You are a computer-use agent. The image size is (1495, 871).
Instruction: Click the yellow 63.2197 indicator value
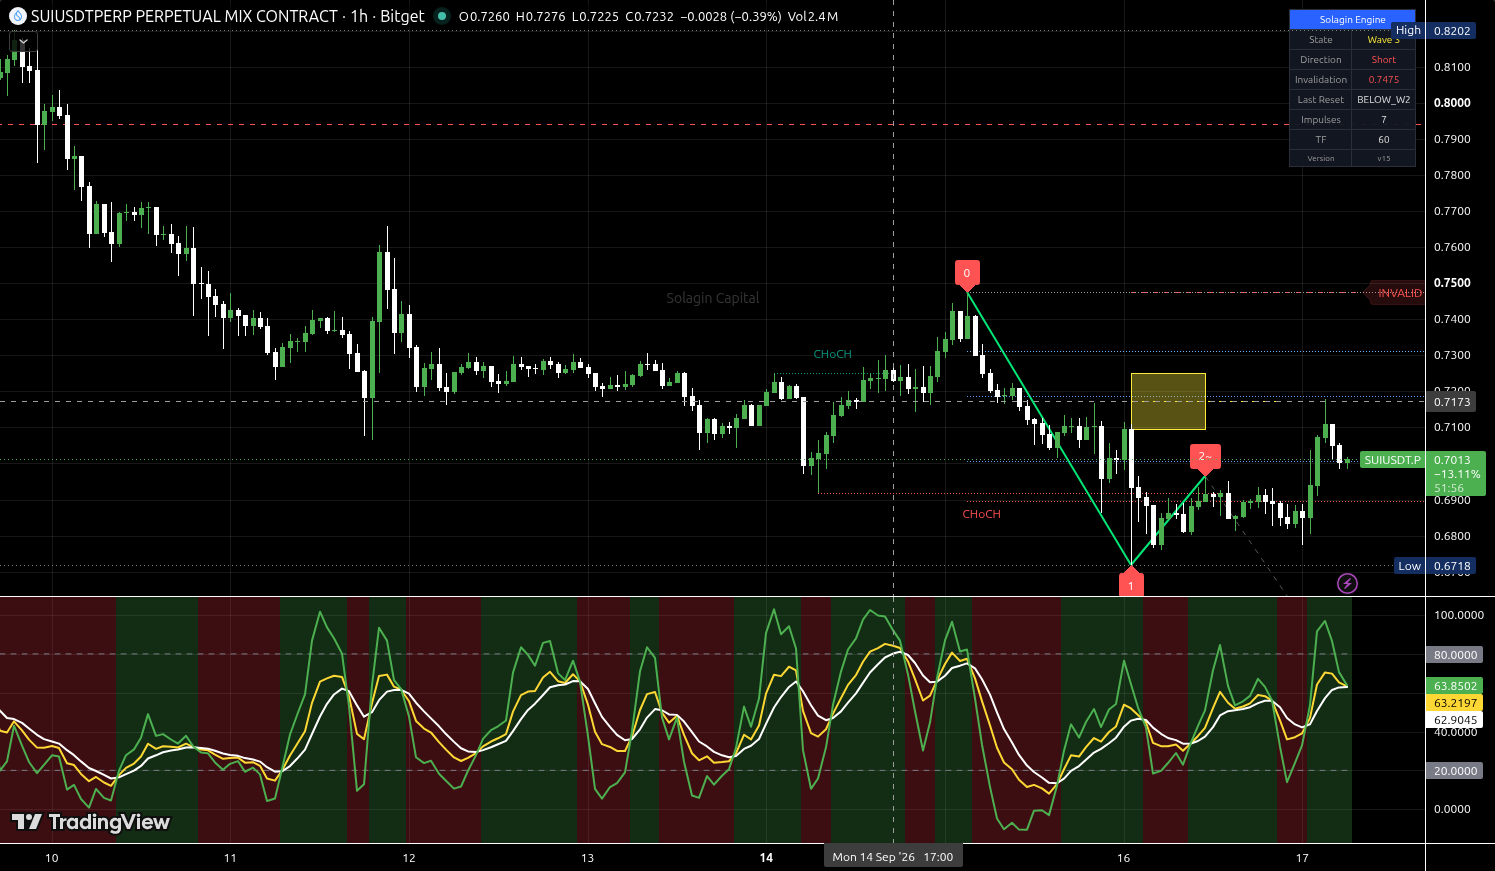(x=1455, y=703)
